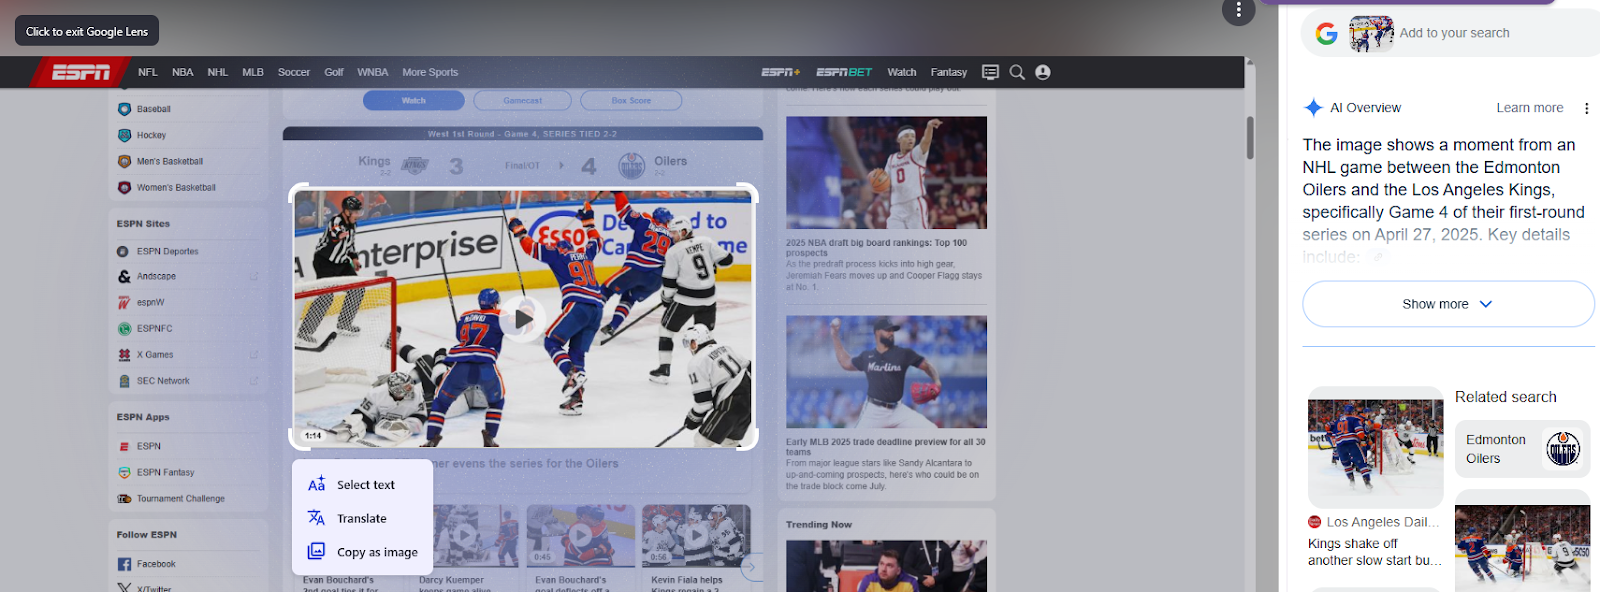Open the NHL menu
This screenshot has height=592, width=1600.
click(x=218, y=72)
